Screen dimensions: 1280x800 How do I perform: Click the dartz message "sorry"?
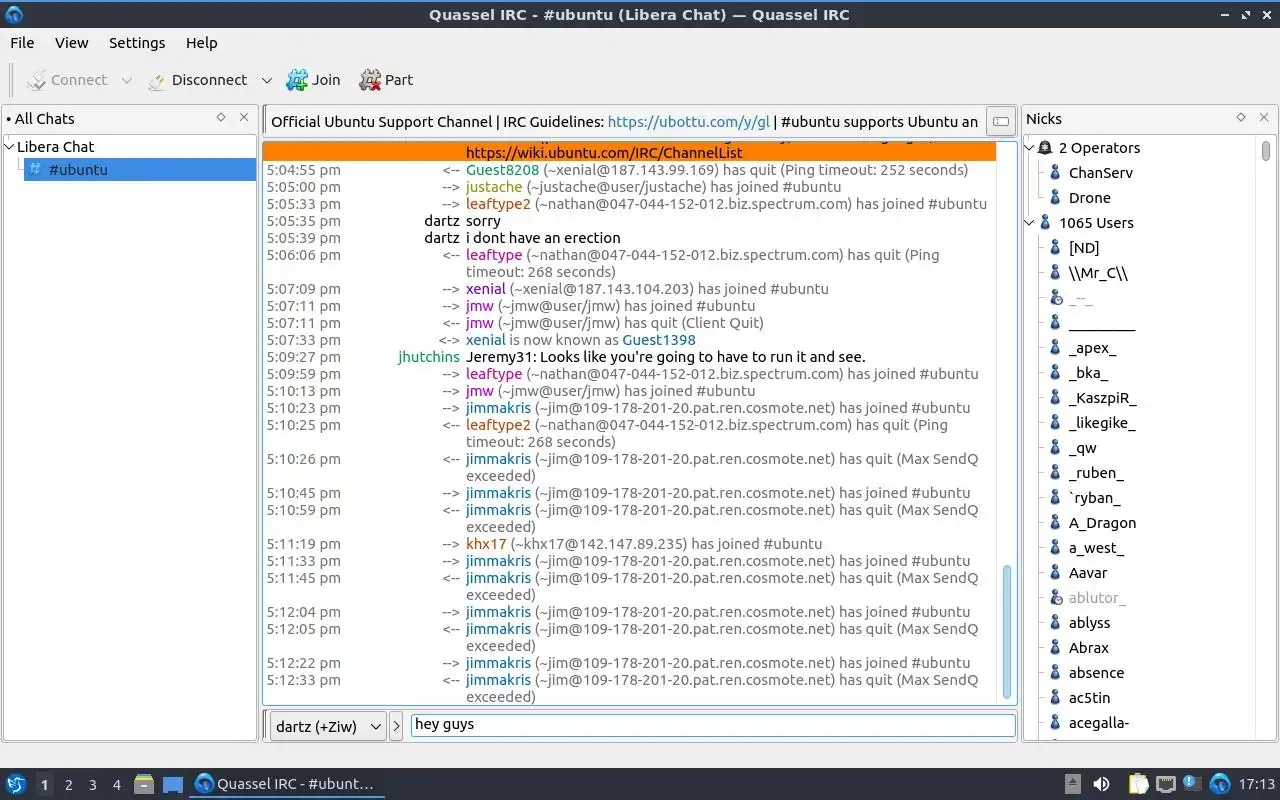[483, 221]
